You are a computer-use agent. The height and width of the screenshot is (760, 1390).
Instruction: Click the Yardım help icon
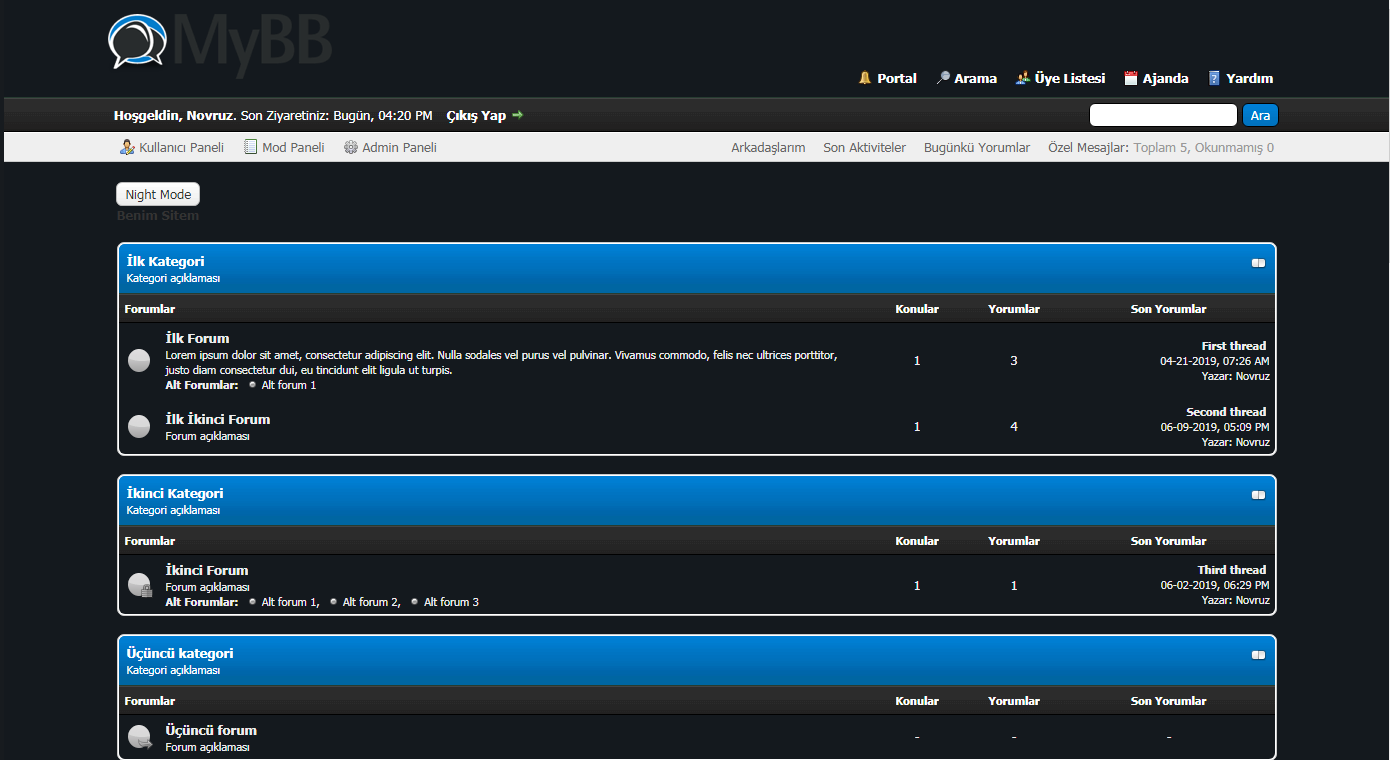pyautogui.click(x=1214, y=78)
